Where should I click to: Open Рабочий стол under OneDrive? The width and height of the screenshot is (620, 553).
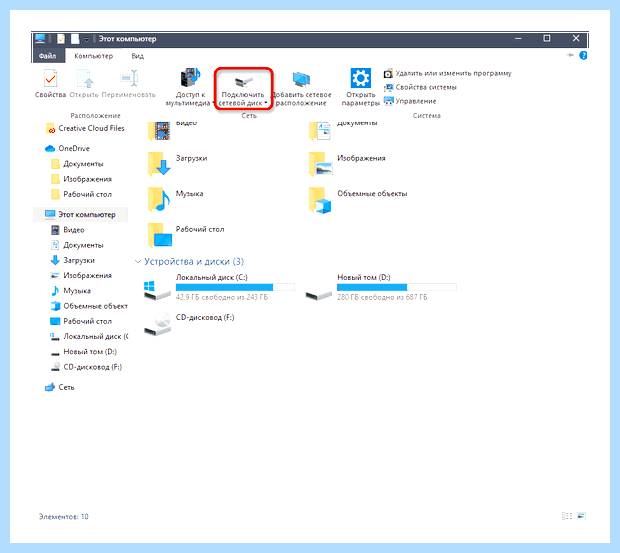tap(81, 194)
